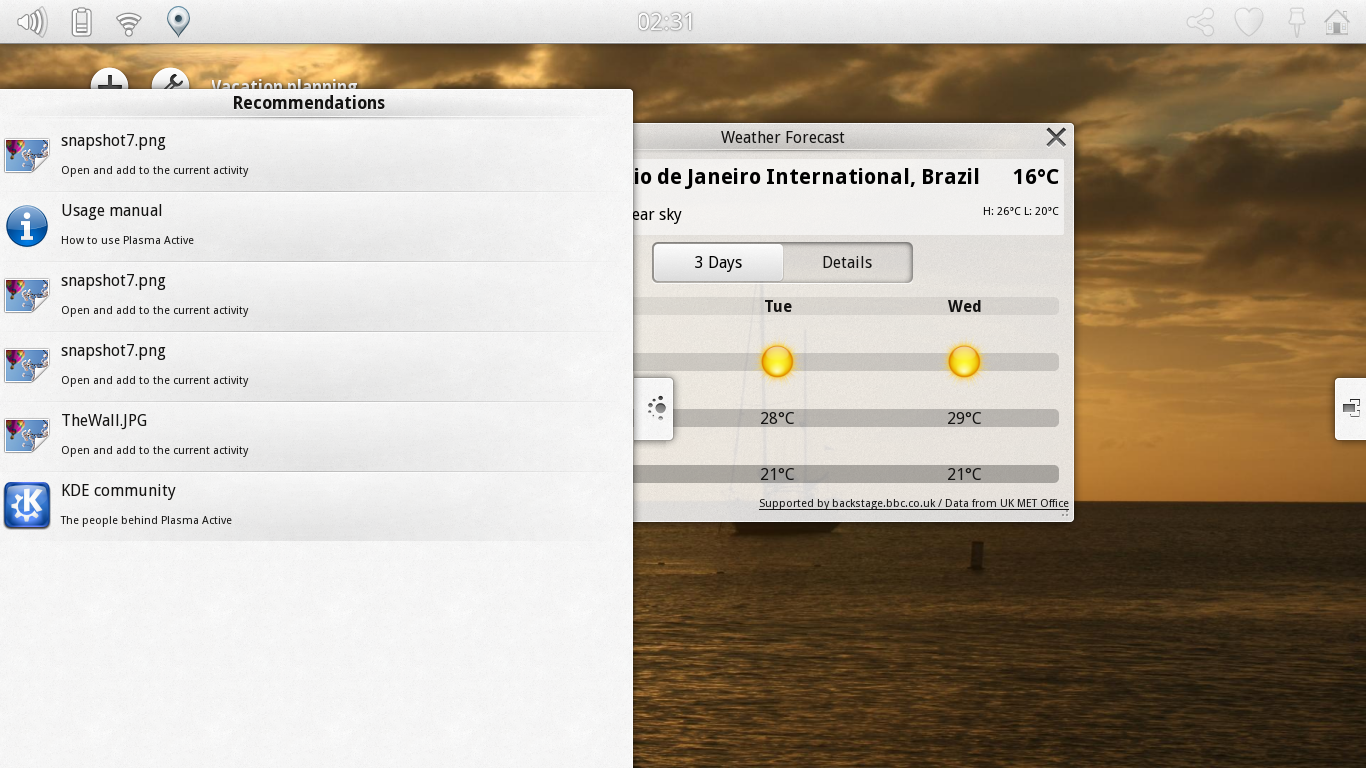Click the KDE gear logo icon
The width and height of the screenshot is (1366, 768).
click(27, 506)
